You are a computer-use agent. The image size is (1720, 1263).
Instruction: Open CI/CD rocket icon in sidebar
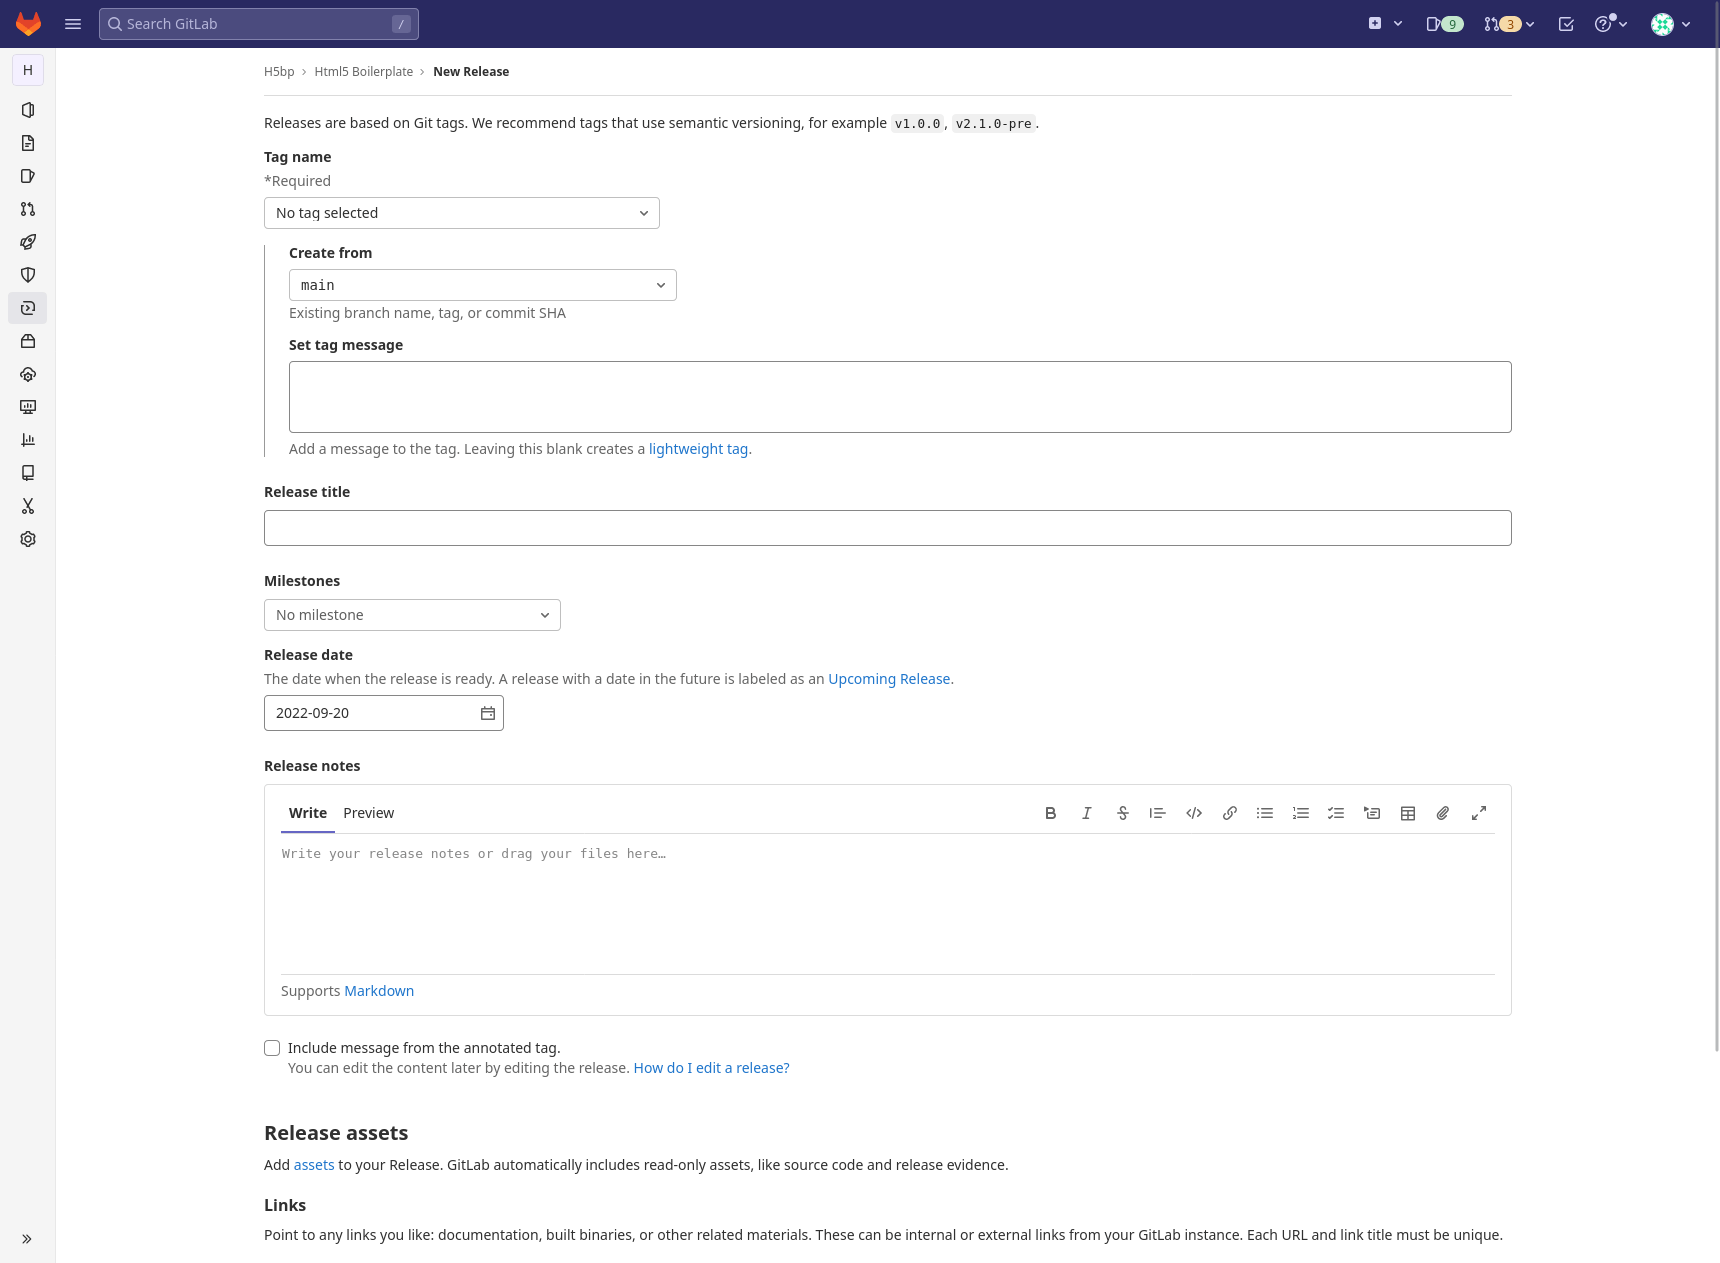pos(27,242)
